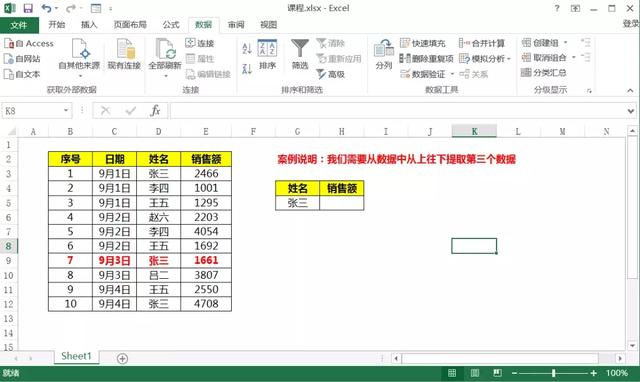This screenshot has height=382, width=640.
Task: Open existing connections (现有连接)
Action: point(124,55)
